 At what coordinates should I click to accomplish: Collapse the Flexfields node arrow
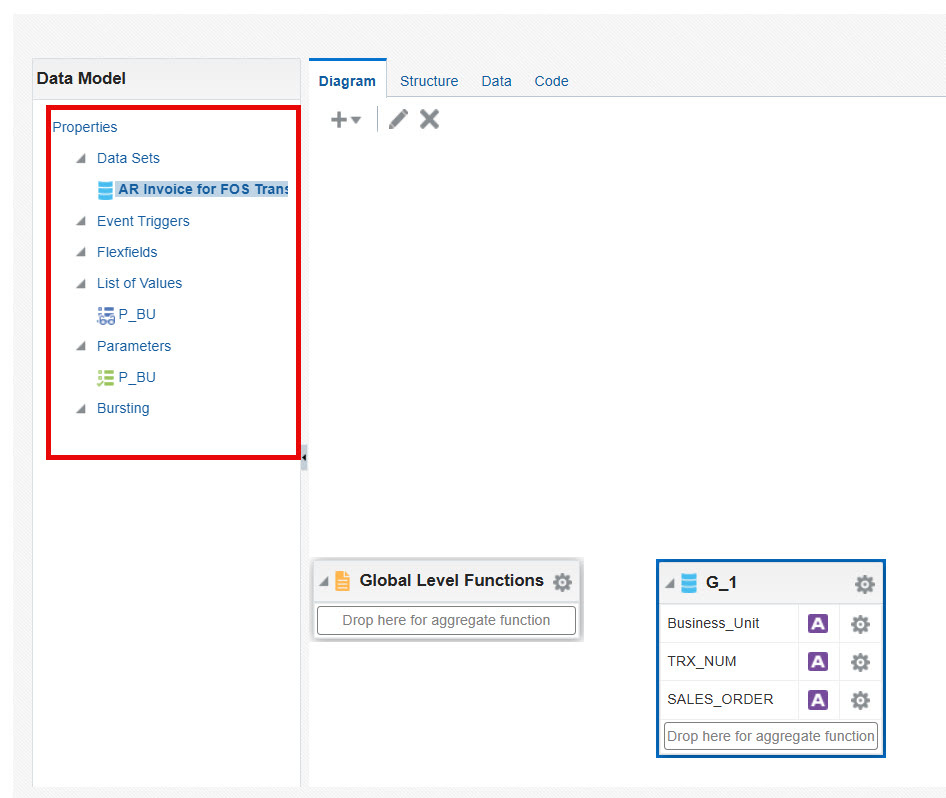pos(81,252)
